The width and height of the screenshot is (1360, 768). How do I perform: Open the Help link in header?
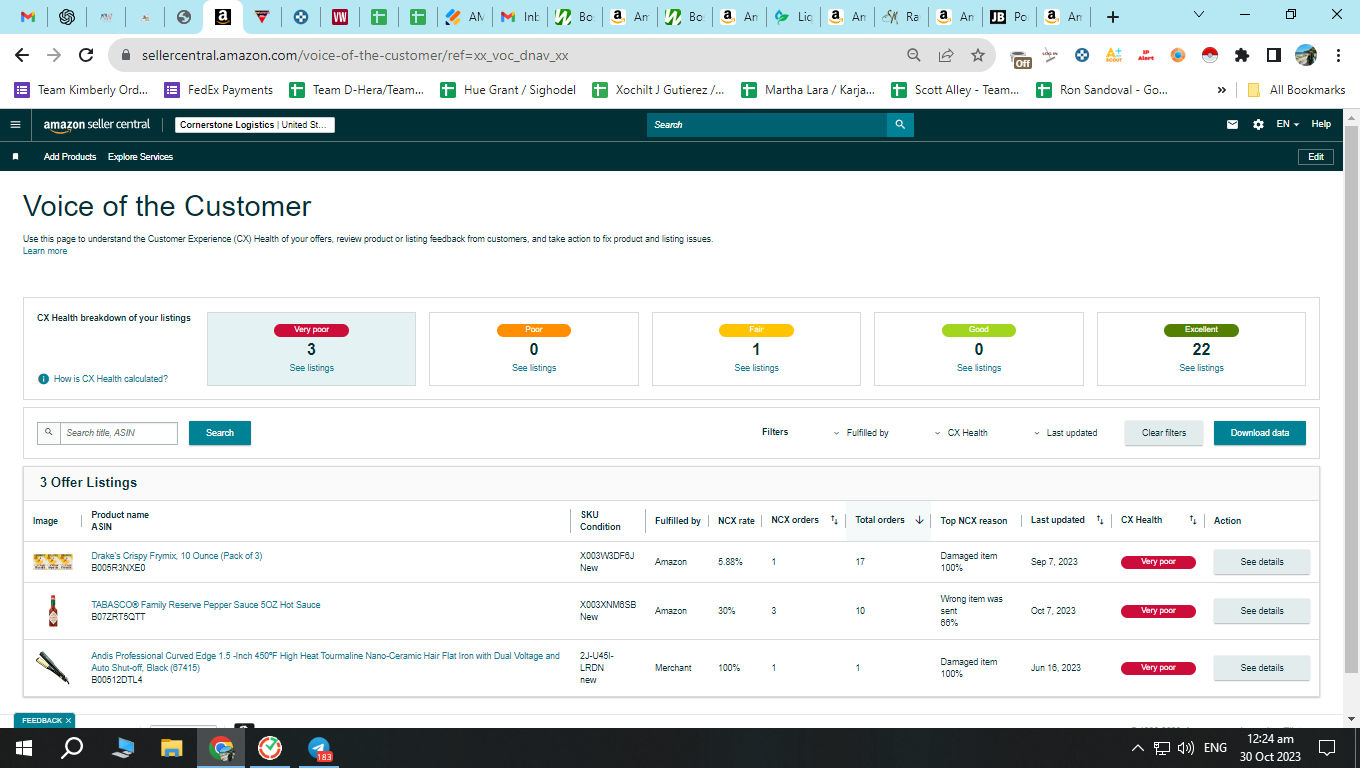tap(1321, 124)
